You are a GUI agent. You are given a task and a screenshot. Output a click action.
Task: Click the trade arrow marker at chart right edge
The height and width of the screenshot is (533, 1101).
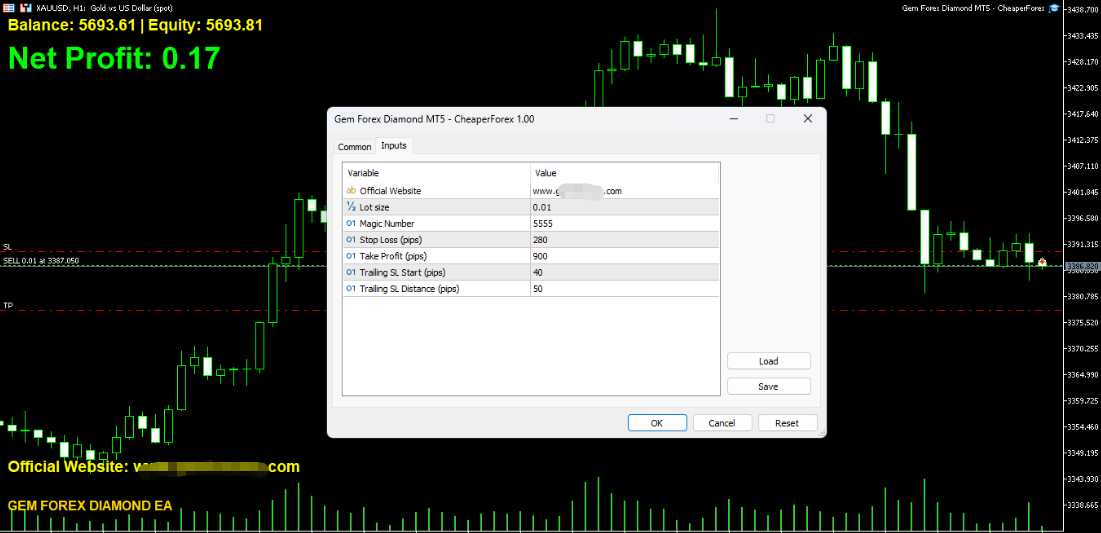click(x=1042, y=263)
